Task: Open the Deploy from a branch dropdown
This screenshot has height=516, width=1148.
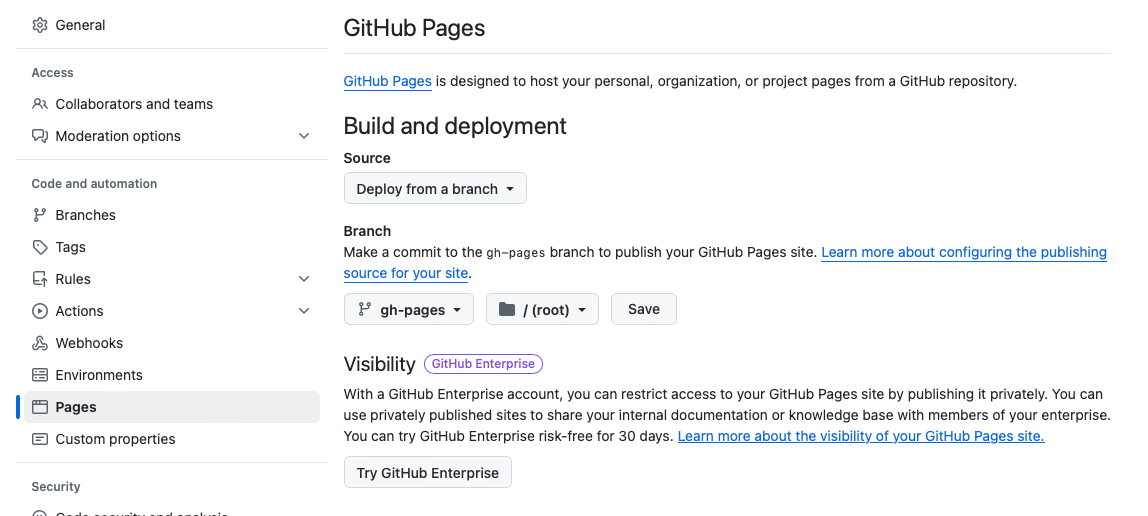Action: (x=435, y=188)
